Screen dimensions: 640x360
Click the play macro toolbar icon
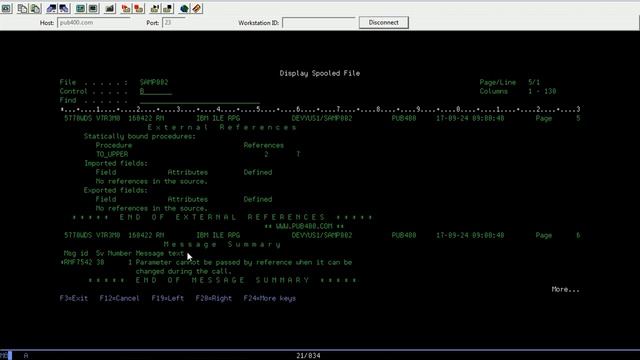(155, 8)
